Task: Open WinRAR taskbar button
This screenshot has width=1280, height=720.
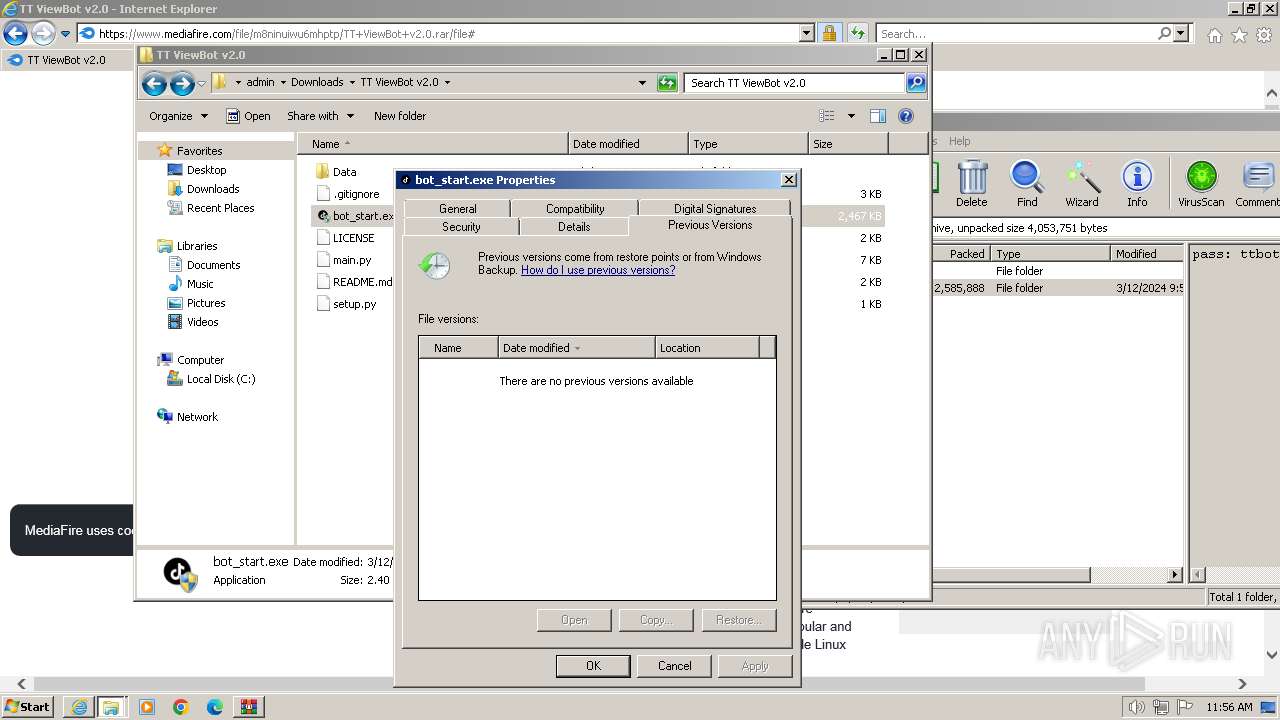Action: coord(249,707)
